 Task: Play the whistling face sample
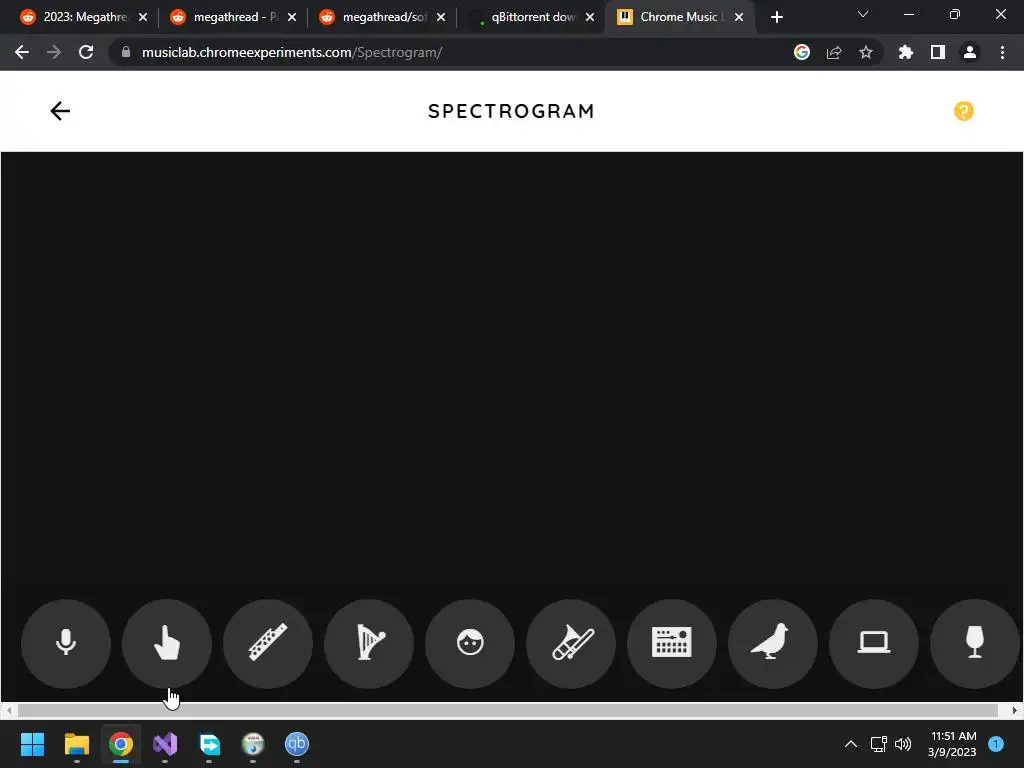click(x=470, y=643)
